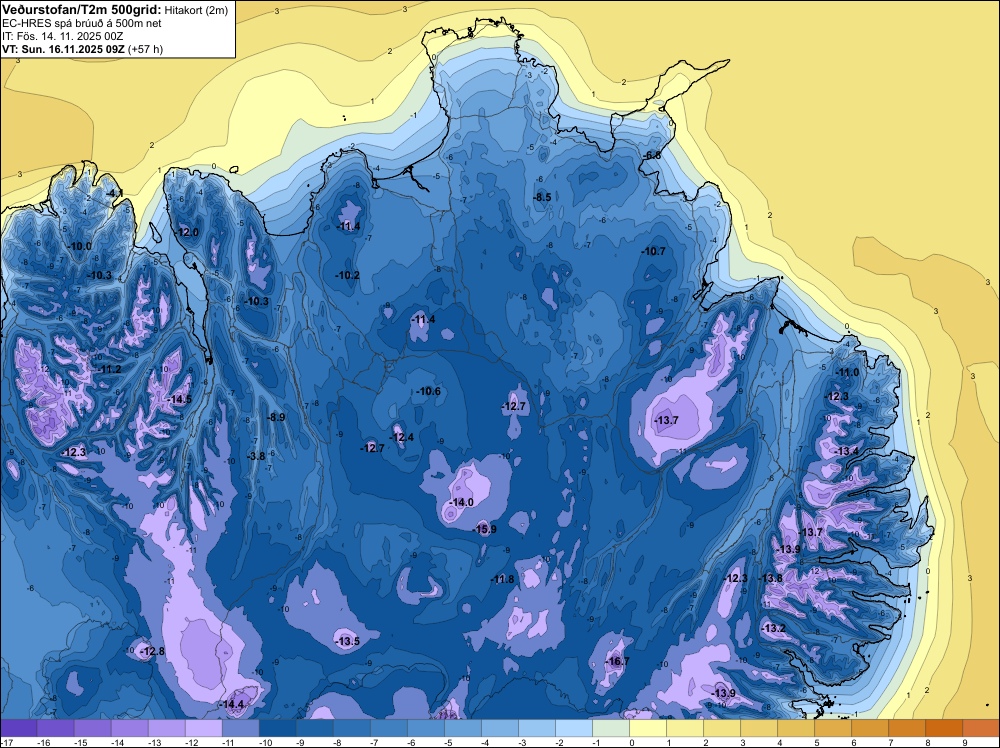Click the map title 'Veðurstofan/T2m 500grid: Hitakort (2m)'
Image resolution: width=1000 pixels, height=748 pixels.
[x=115, y=10]
